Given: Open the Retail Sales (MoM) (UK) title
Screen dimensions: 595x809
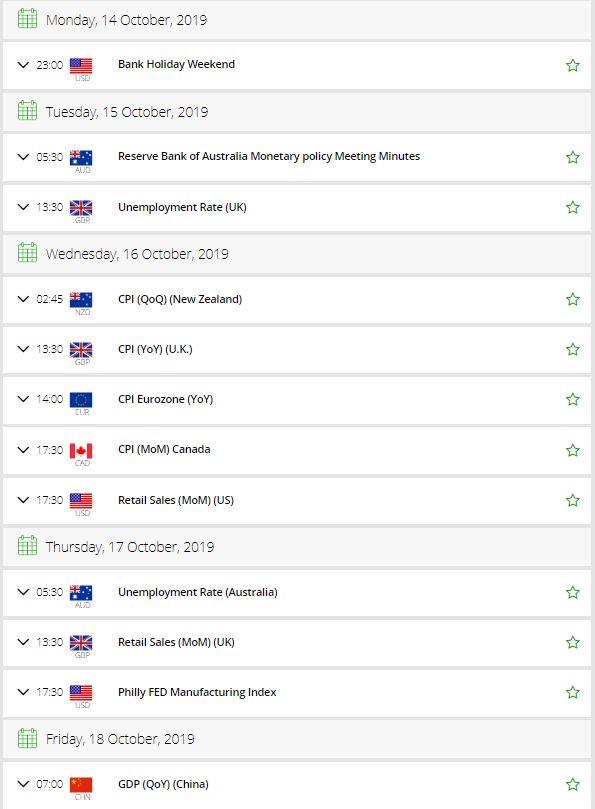Looking at the screenshot, I should point(176,642).
